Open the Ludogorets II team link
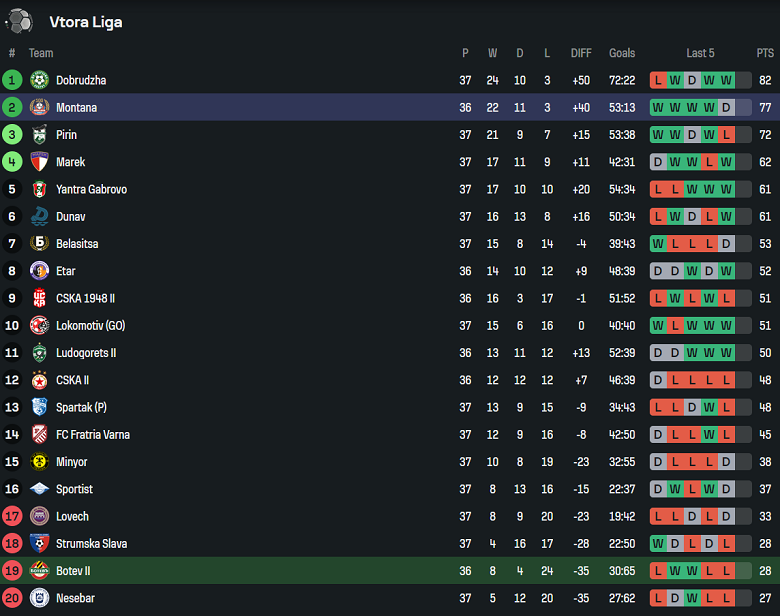The height and width of the screenshot is (616, 780). pos(86,353)
